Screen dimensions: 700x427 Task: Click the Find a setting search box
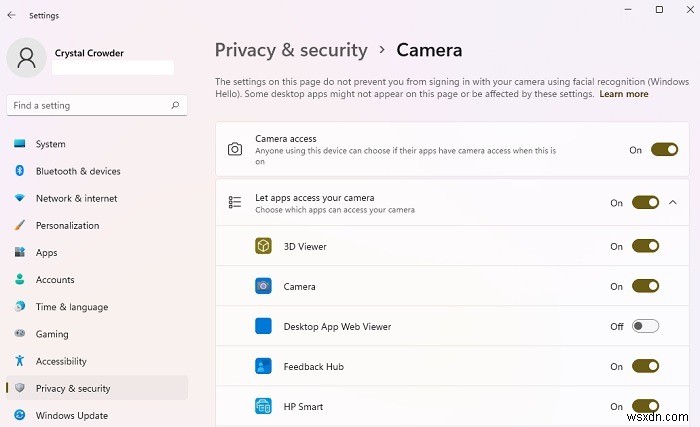(x=90, y=105)
